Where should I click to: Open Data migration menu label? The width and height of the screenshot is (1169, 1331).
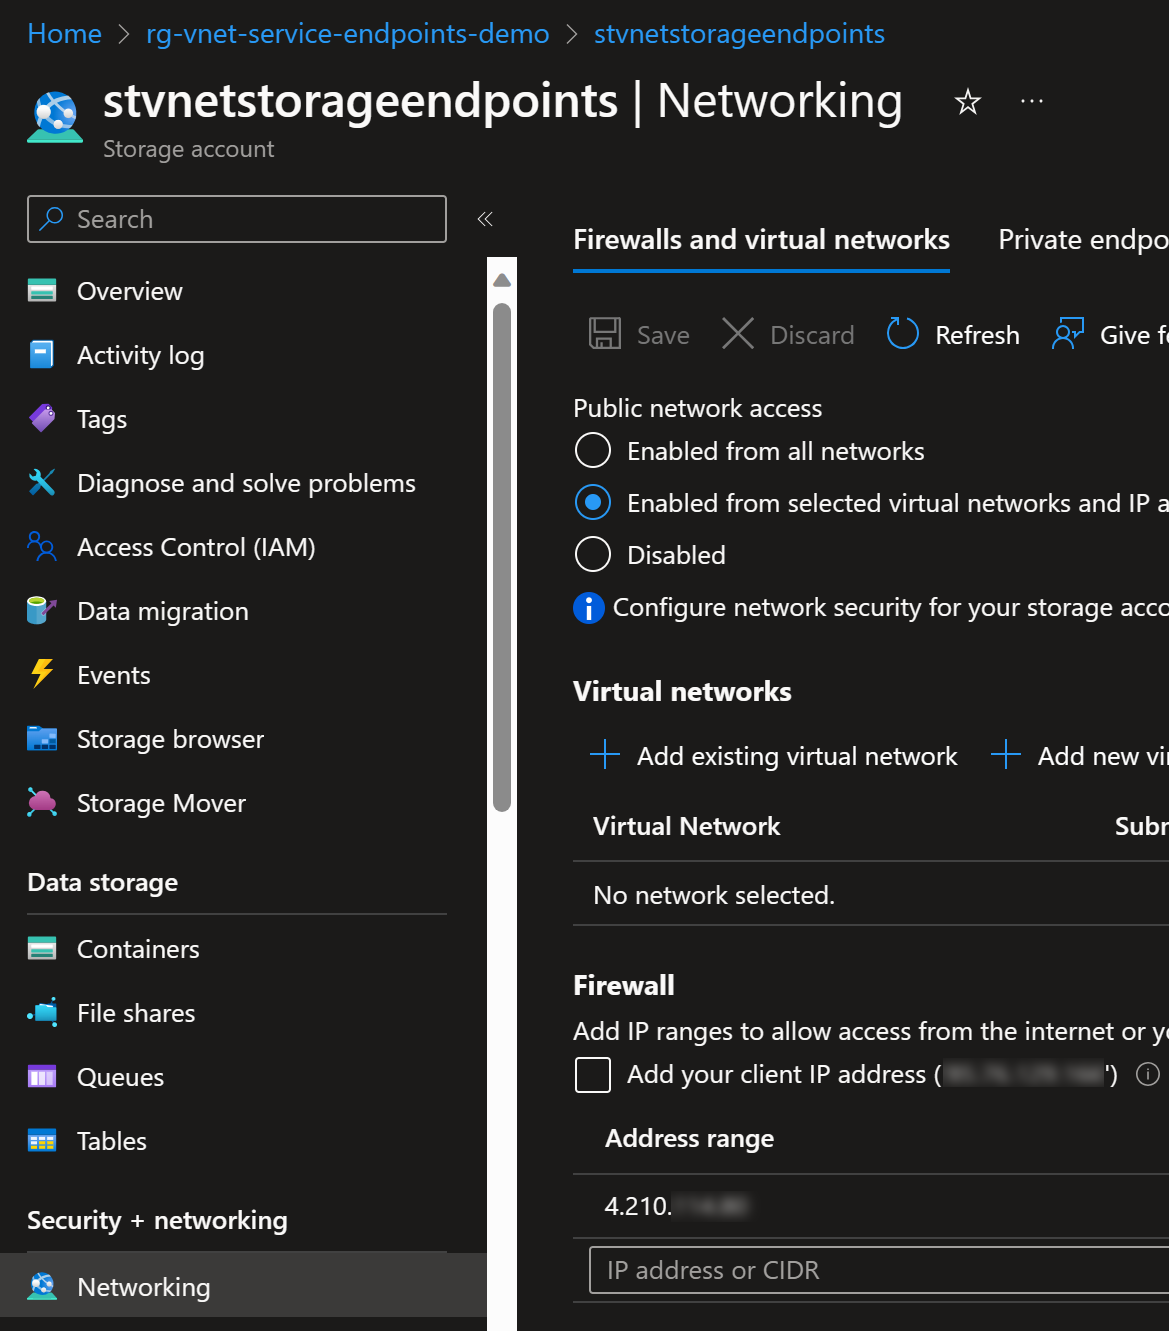163,611
